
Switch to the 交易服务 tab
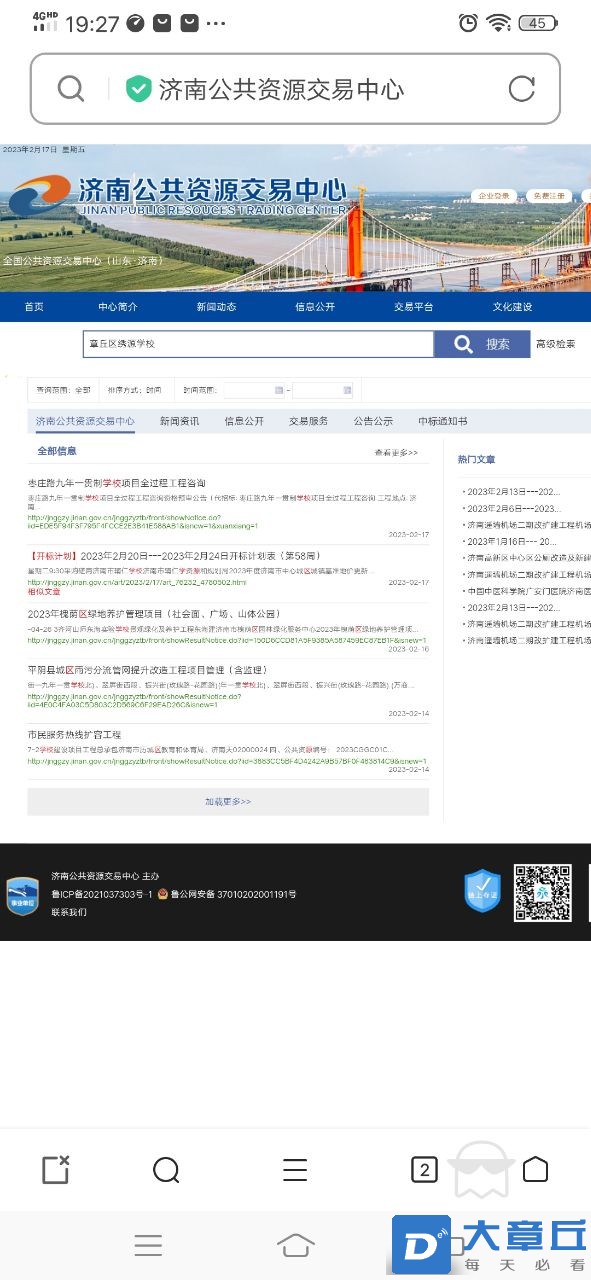click(x=308, y=422)
